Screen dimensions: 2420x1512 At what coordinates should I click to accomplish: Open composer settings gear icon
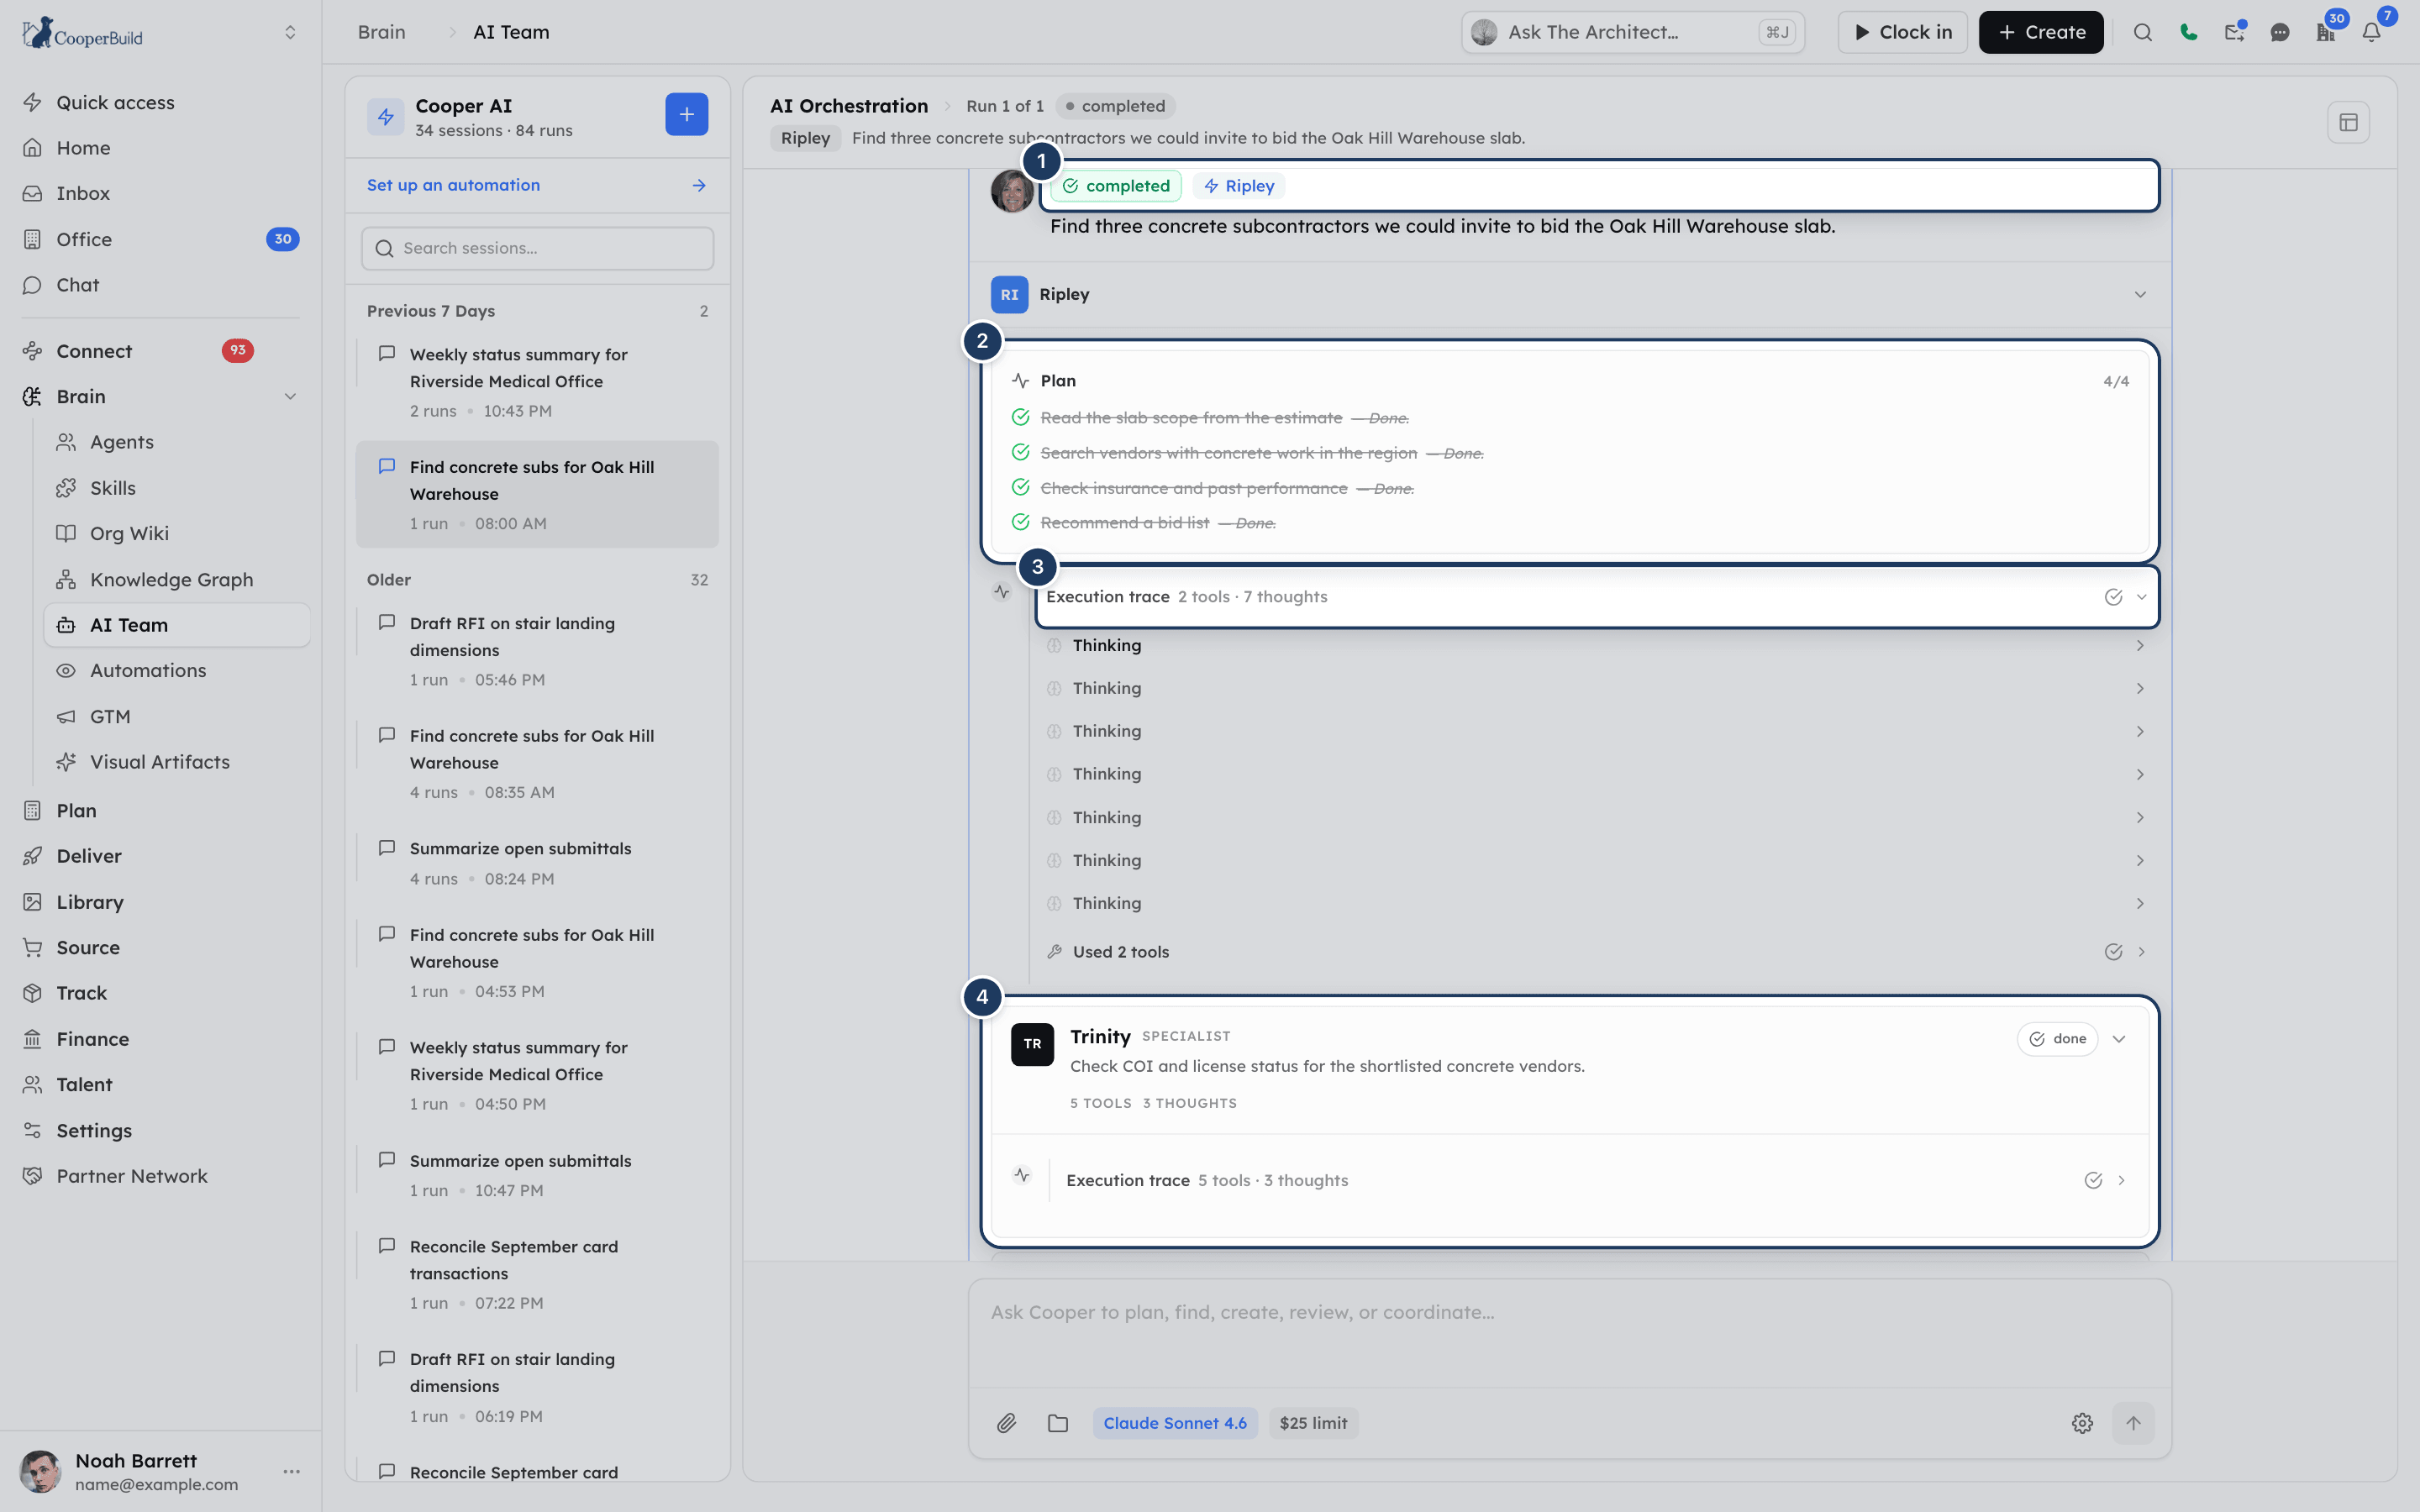point(2082,1423)
